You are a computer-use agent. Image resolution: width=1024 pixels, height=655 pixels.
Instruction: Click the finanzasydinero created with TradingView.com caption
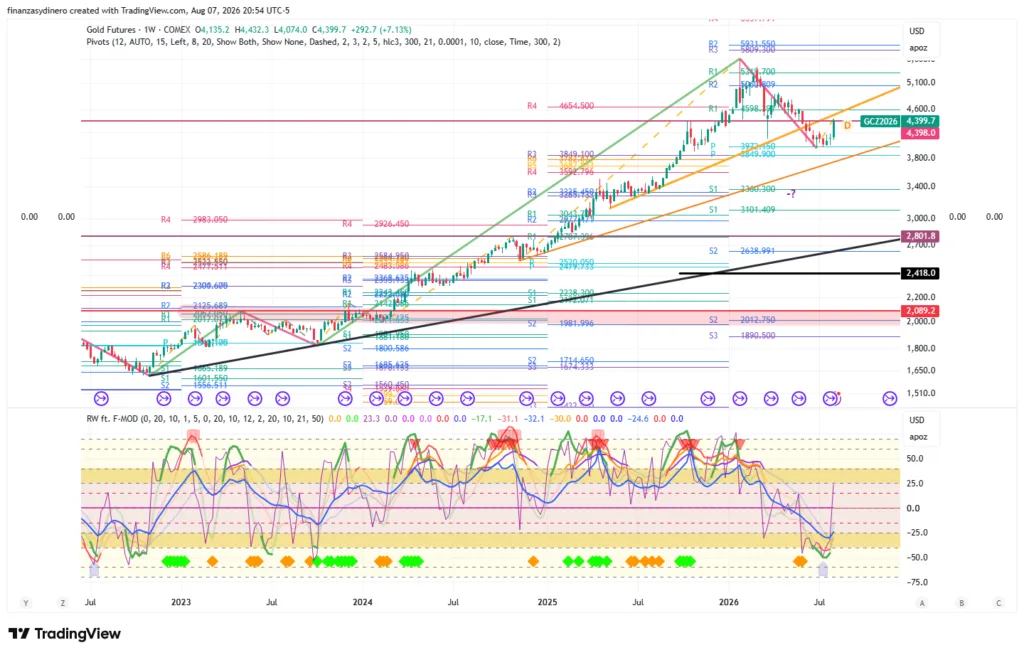click(148, 10)
